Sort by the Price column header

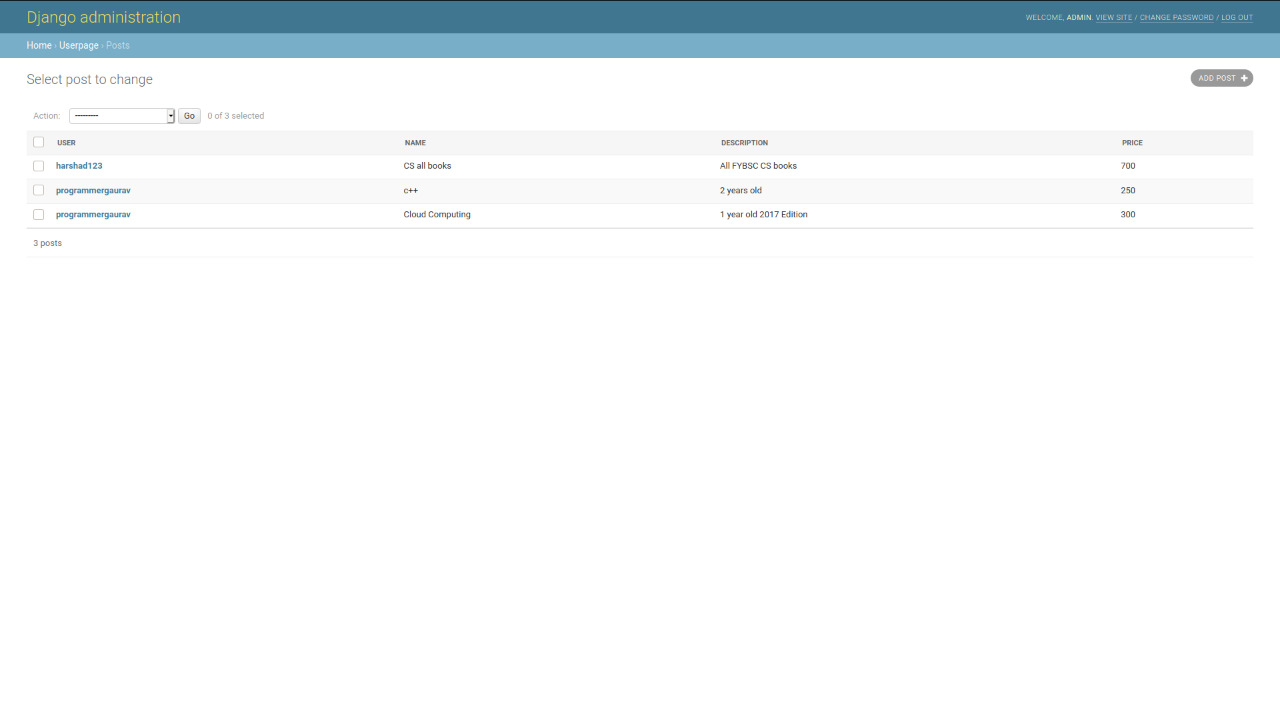1132,143
